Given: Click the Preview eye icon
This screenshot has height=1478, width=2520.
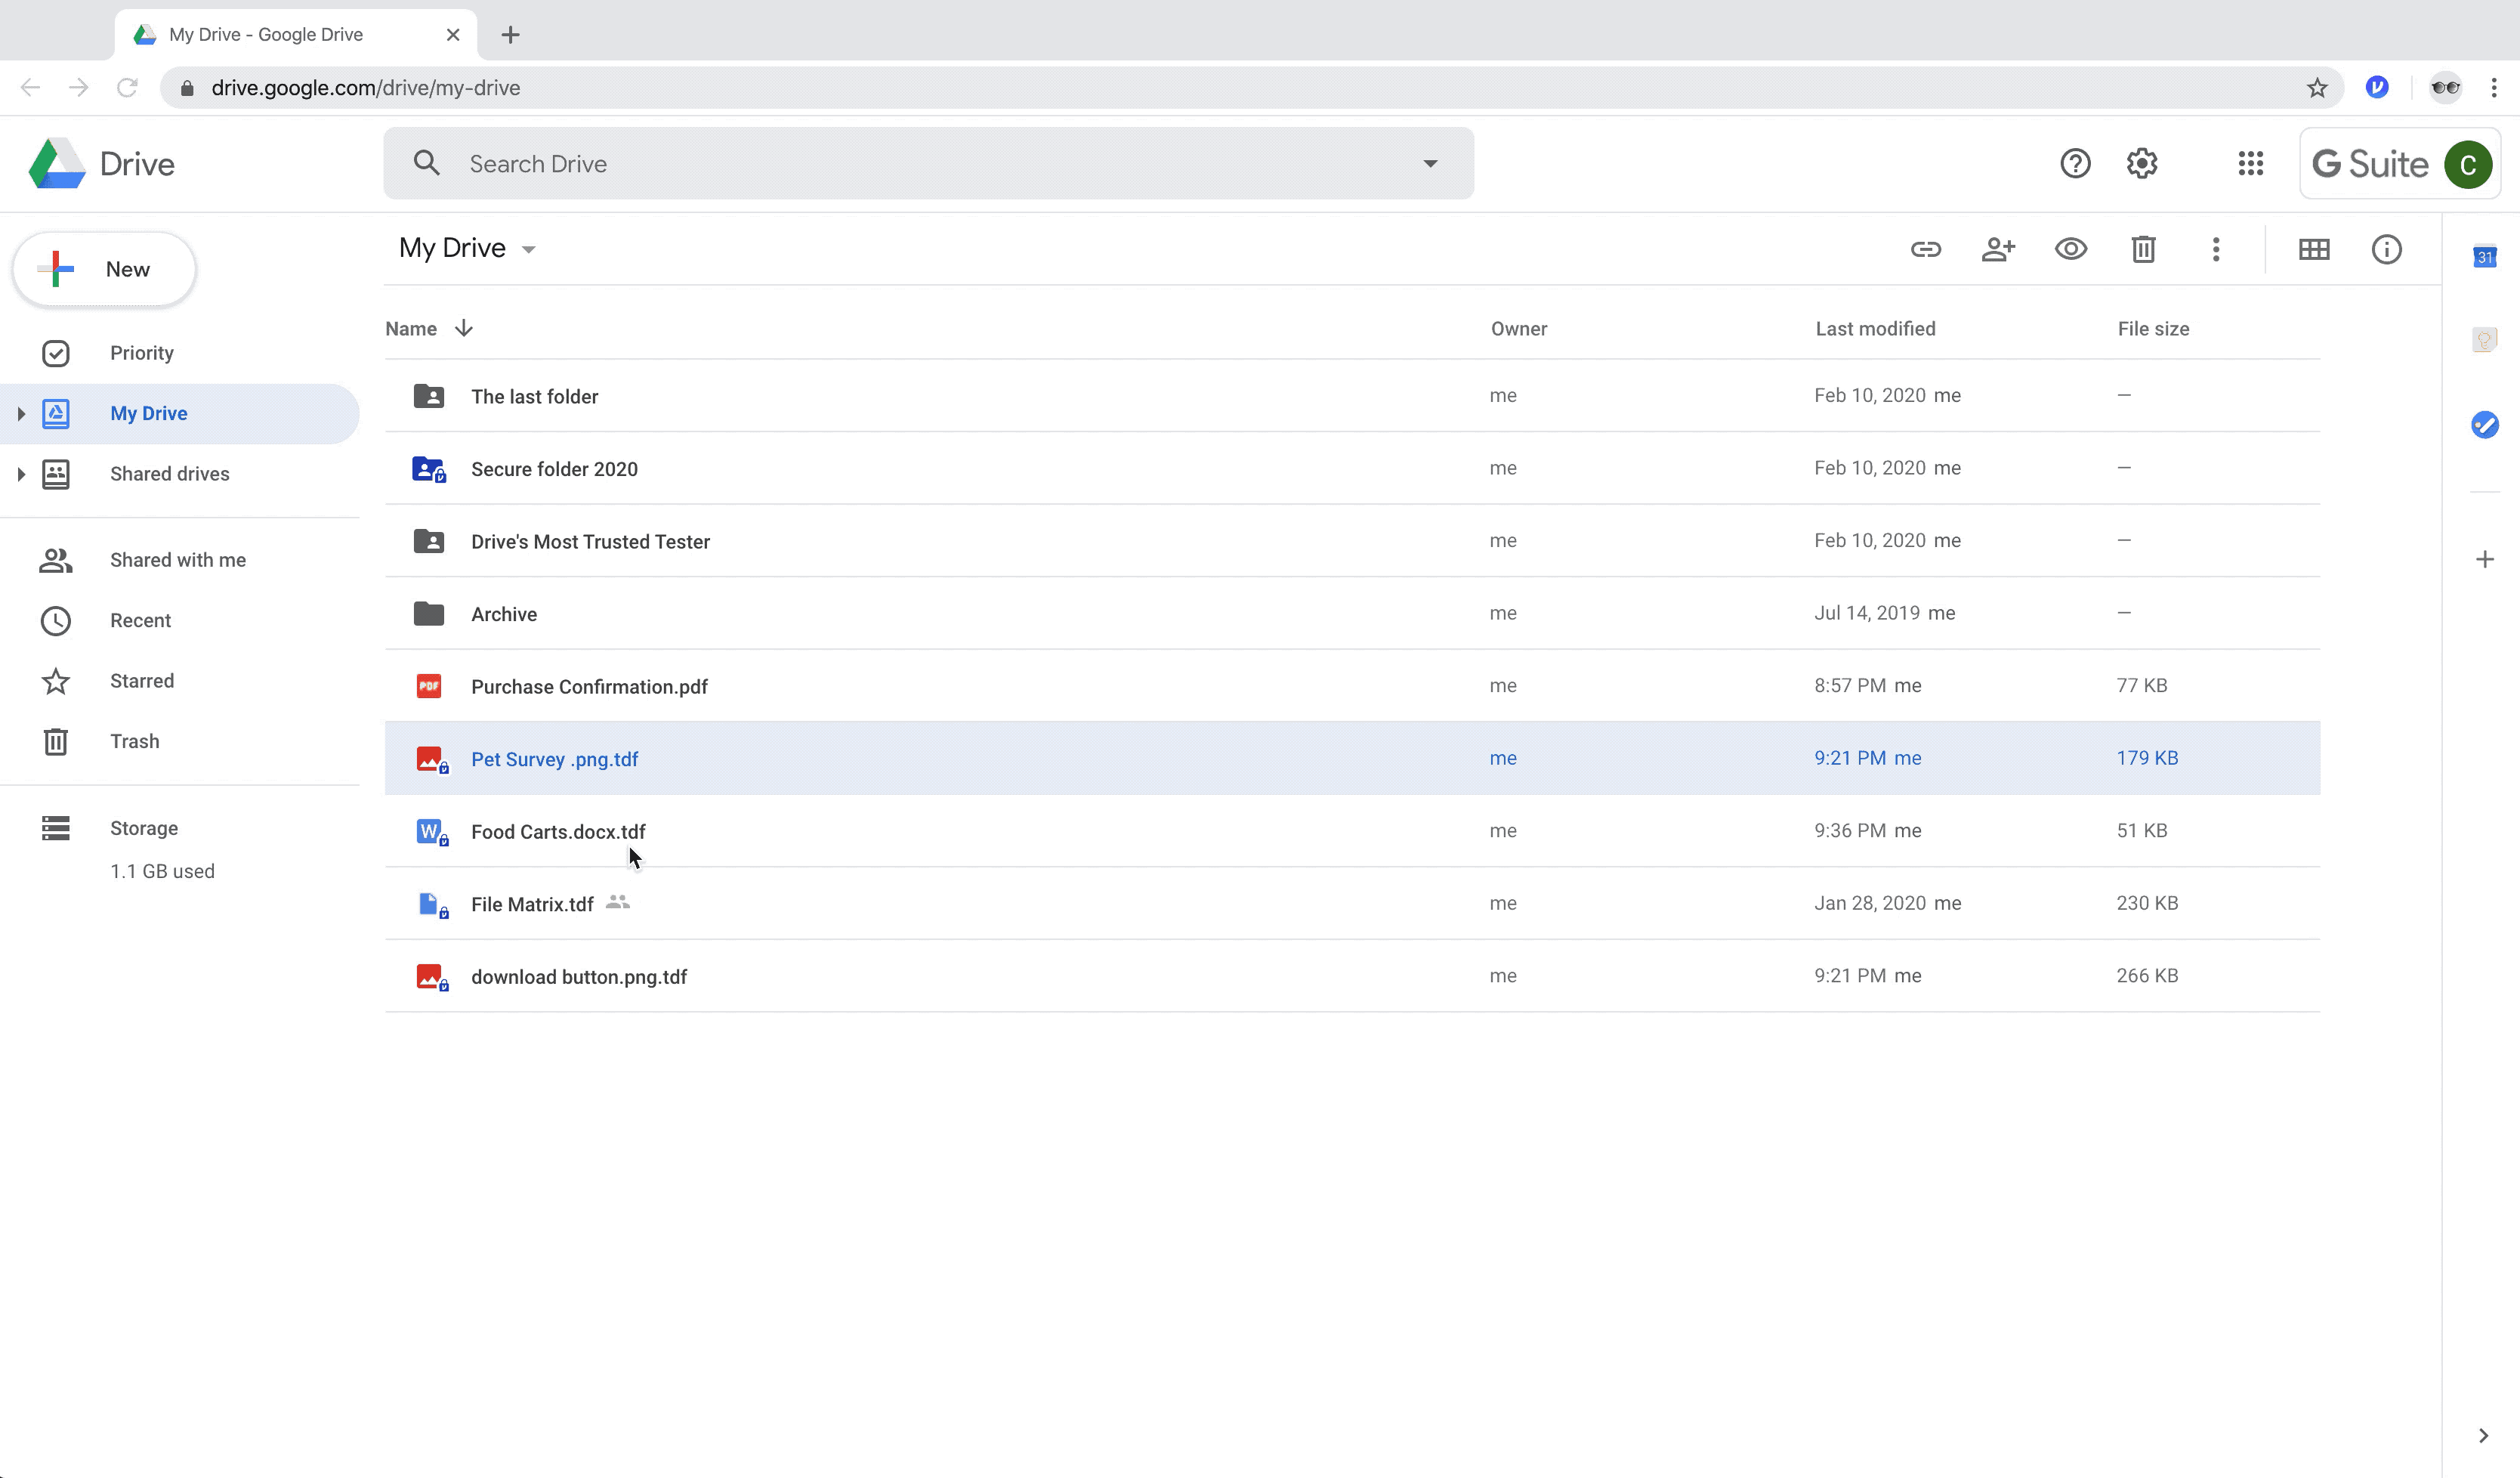Looking at the screenshot, I should tap(2070, 249).
